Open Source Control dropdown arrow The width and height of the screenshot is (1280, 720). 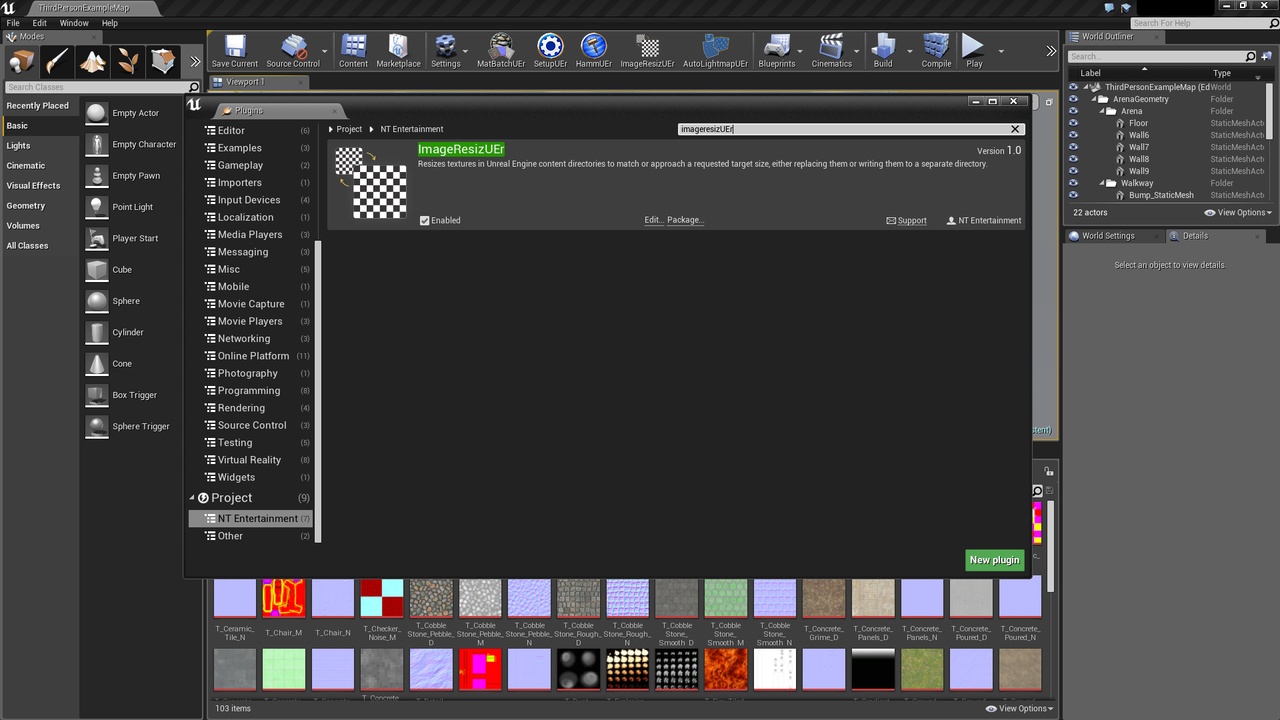[325, 51]
